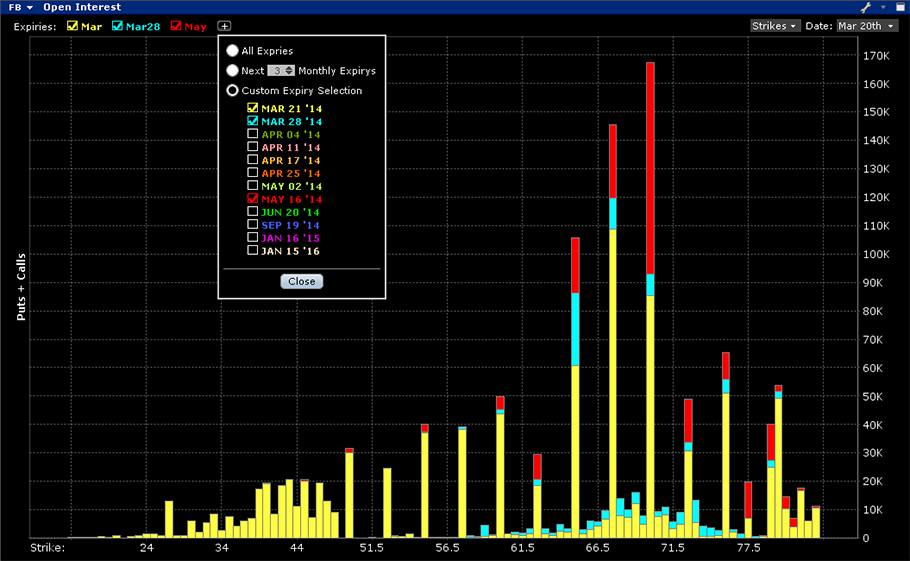
Task: Uncheck MAY 16 '14 expiry
Action: 252,198
